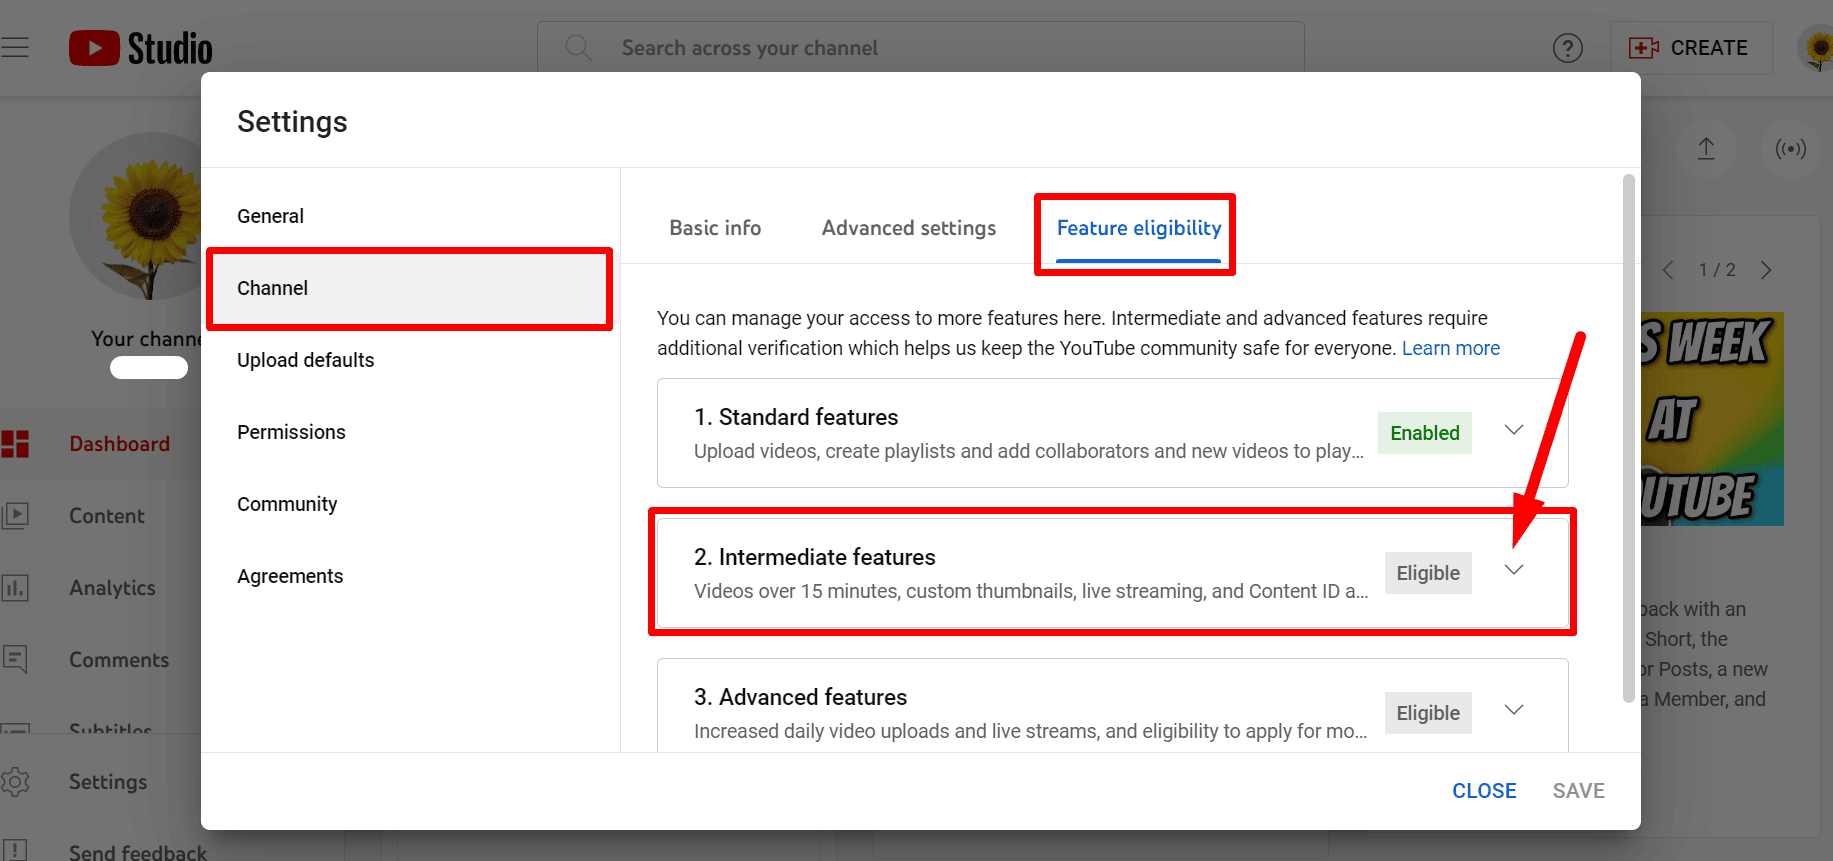Click Eligible badge for Advanced features
Image resolution: width=1833 pixels, height=861 pixels.
[x=1428, y=713]
